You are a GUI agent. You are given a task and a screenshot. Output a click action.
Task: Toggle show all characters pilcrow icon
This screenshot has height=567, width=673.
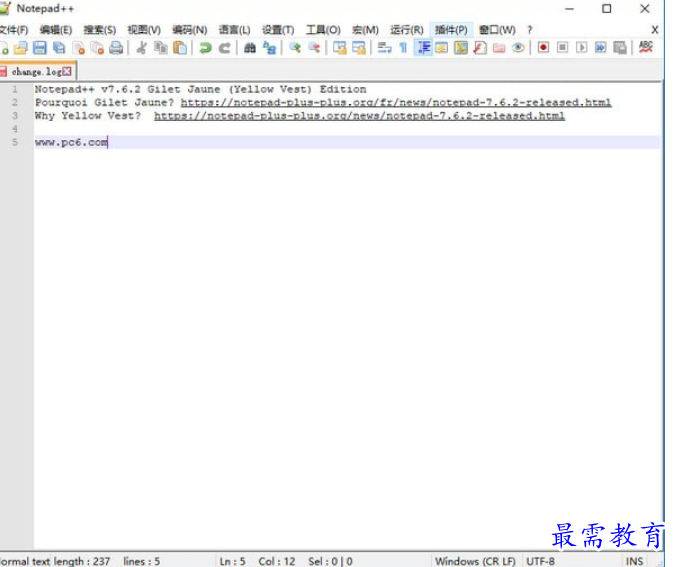pos(403,48)
